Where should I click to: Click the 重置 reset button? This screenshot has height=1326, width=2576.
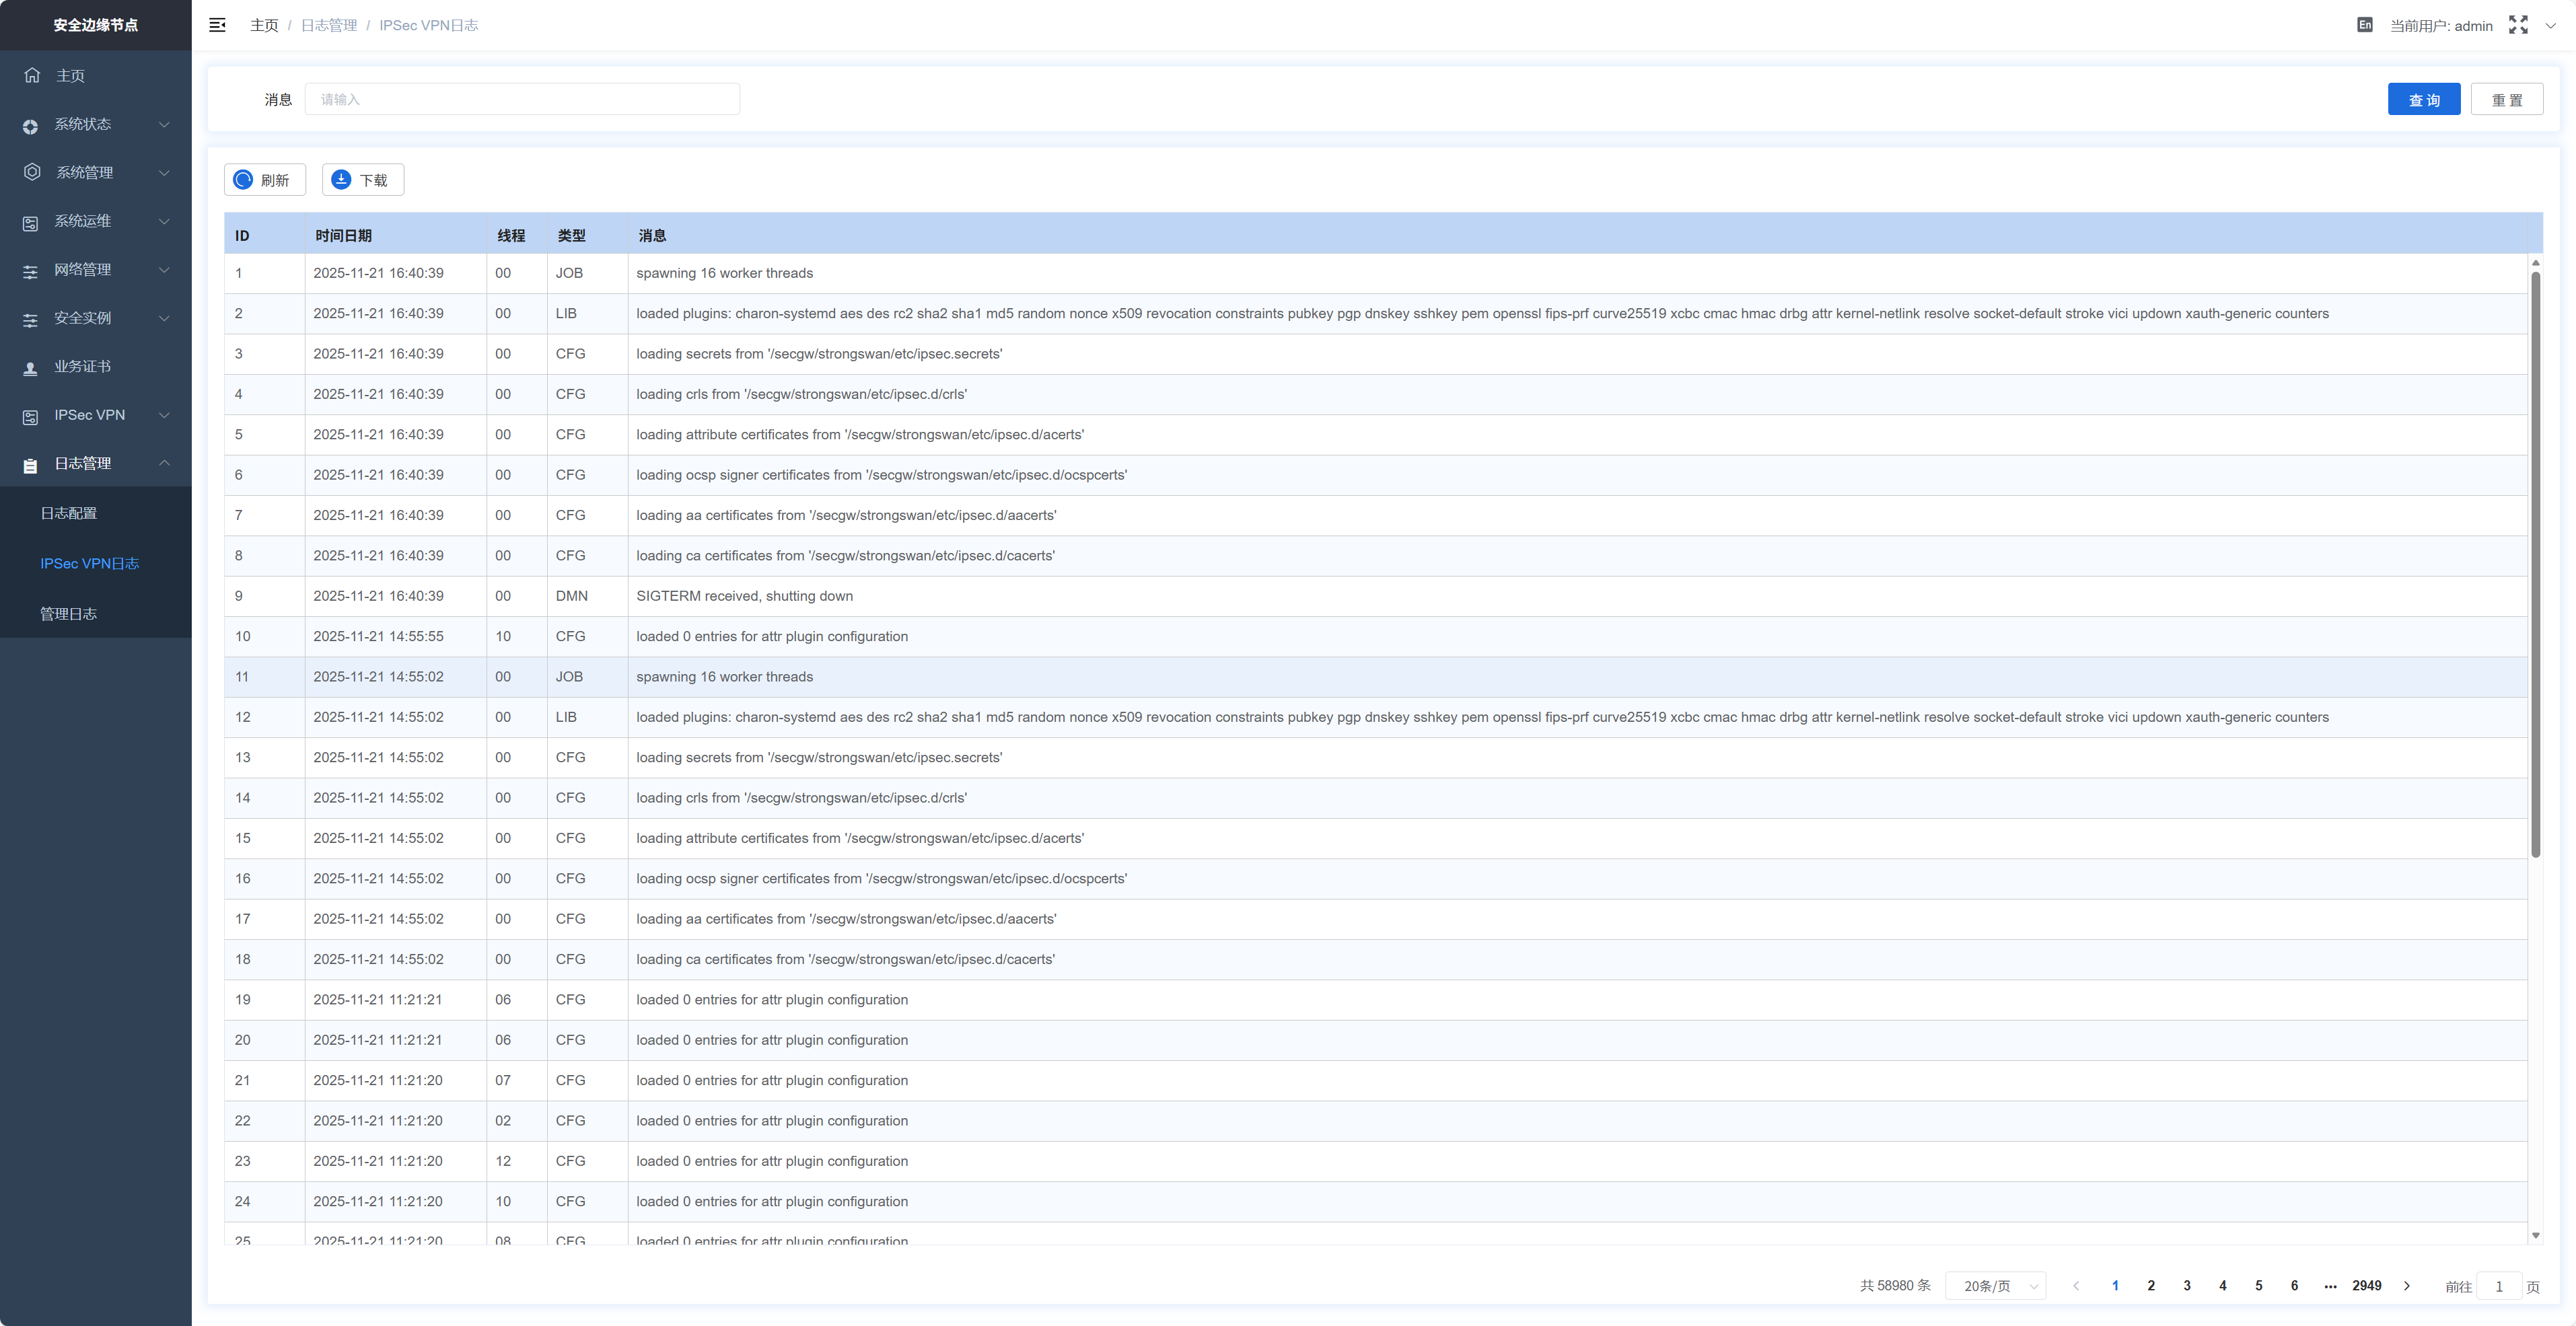click(x=2506, y=99)
